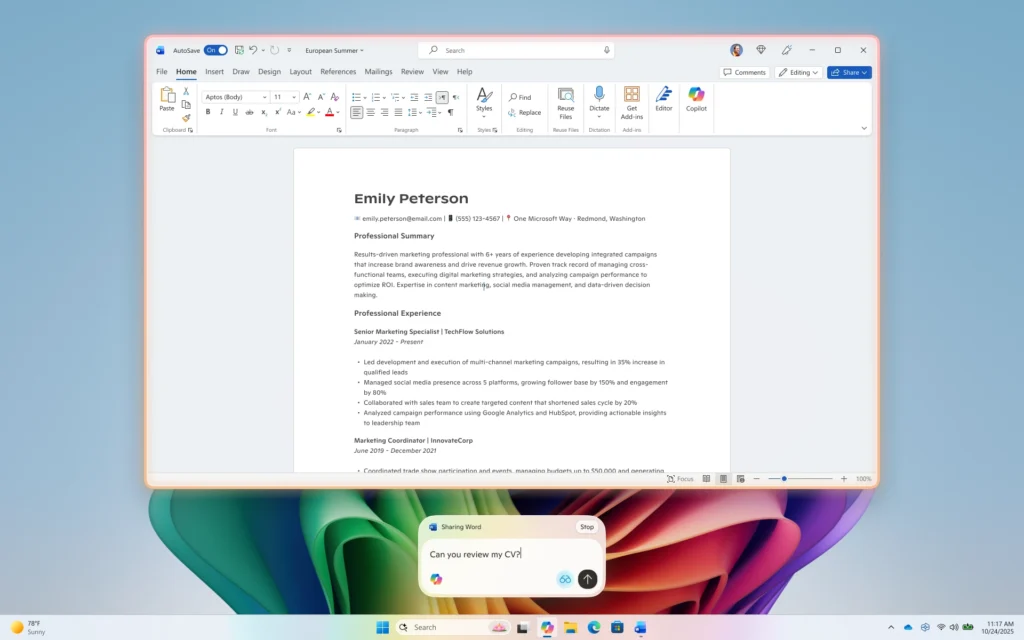The width and height of the screenshot is (1024, 640).
Task: Expand the European Summer styles dropdown
Action: [363, 50]
